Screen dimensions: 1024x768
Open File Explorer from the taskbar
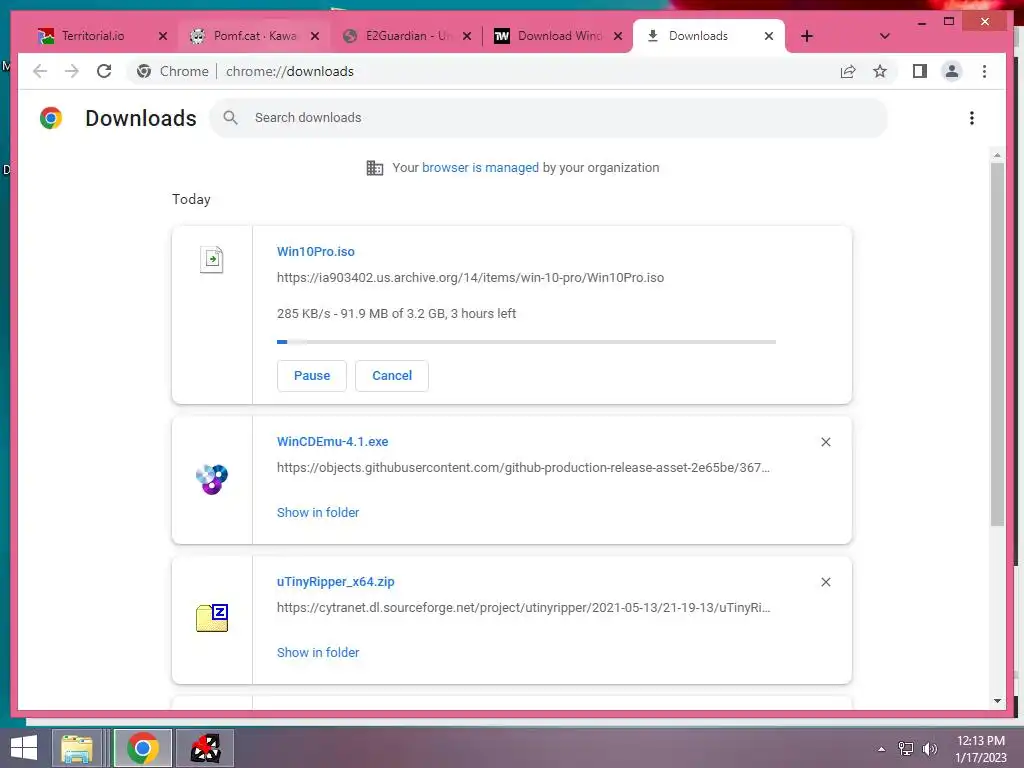point(76,748)
